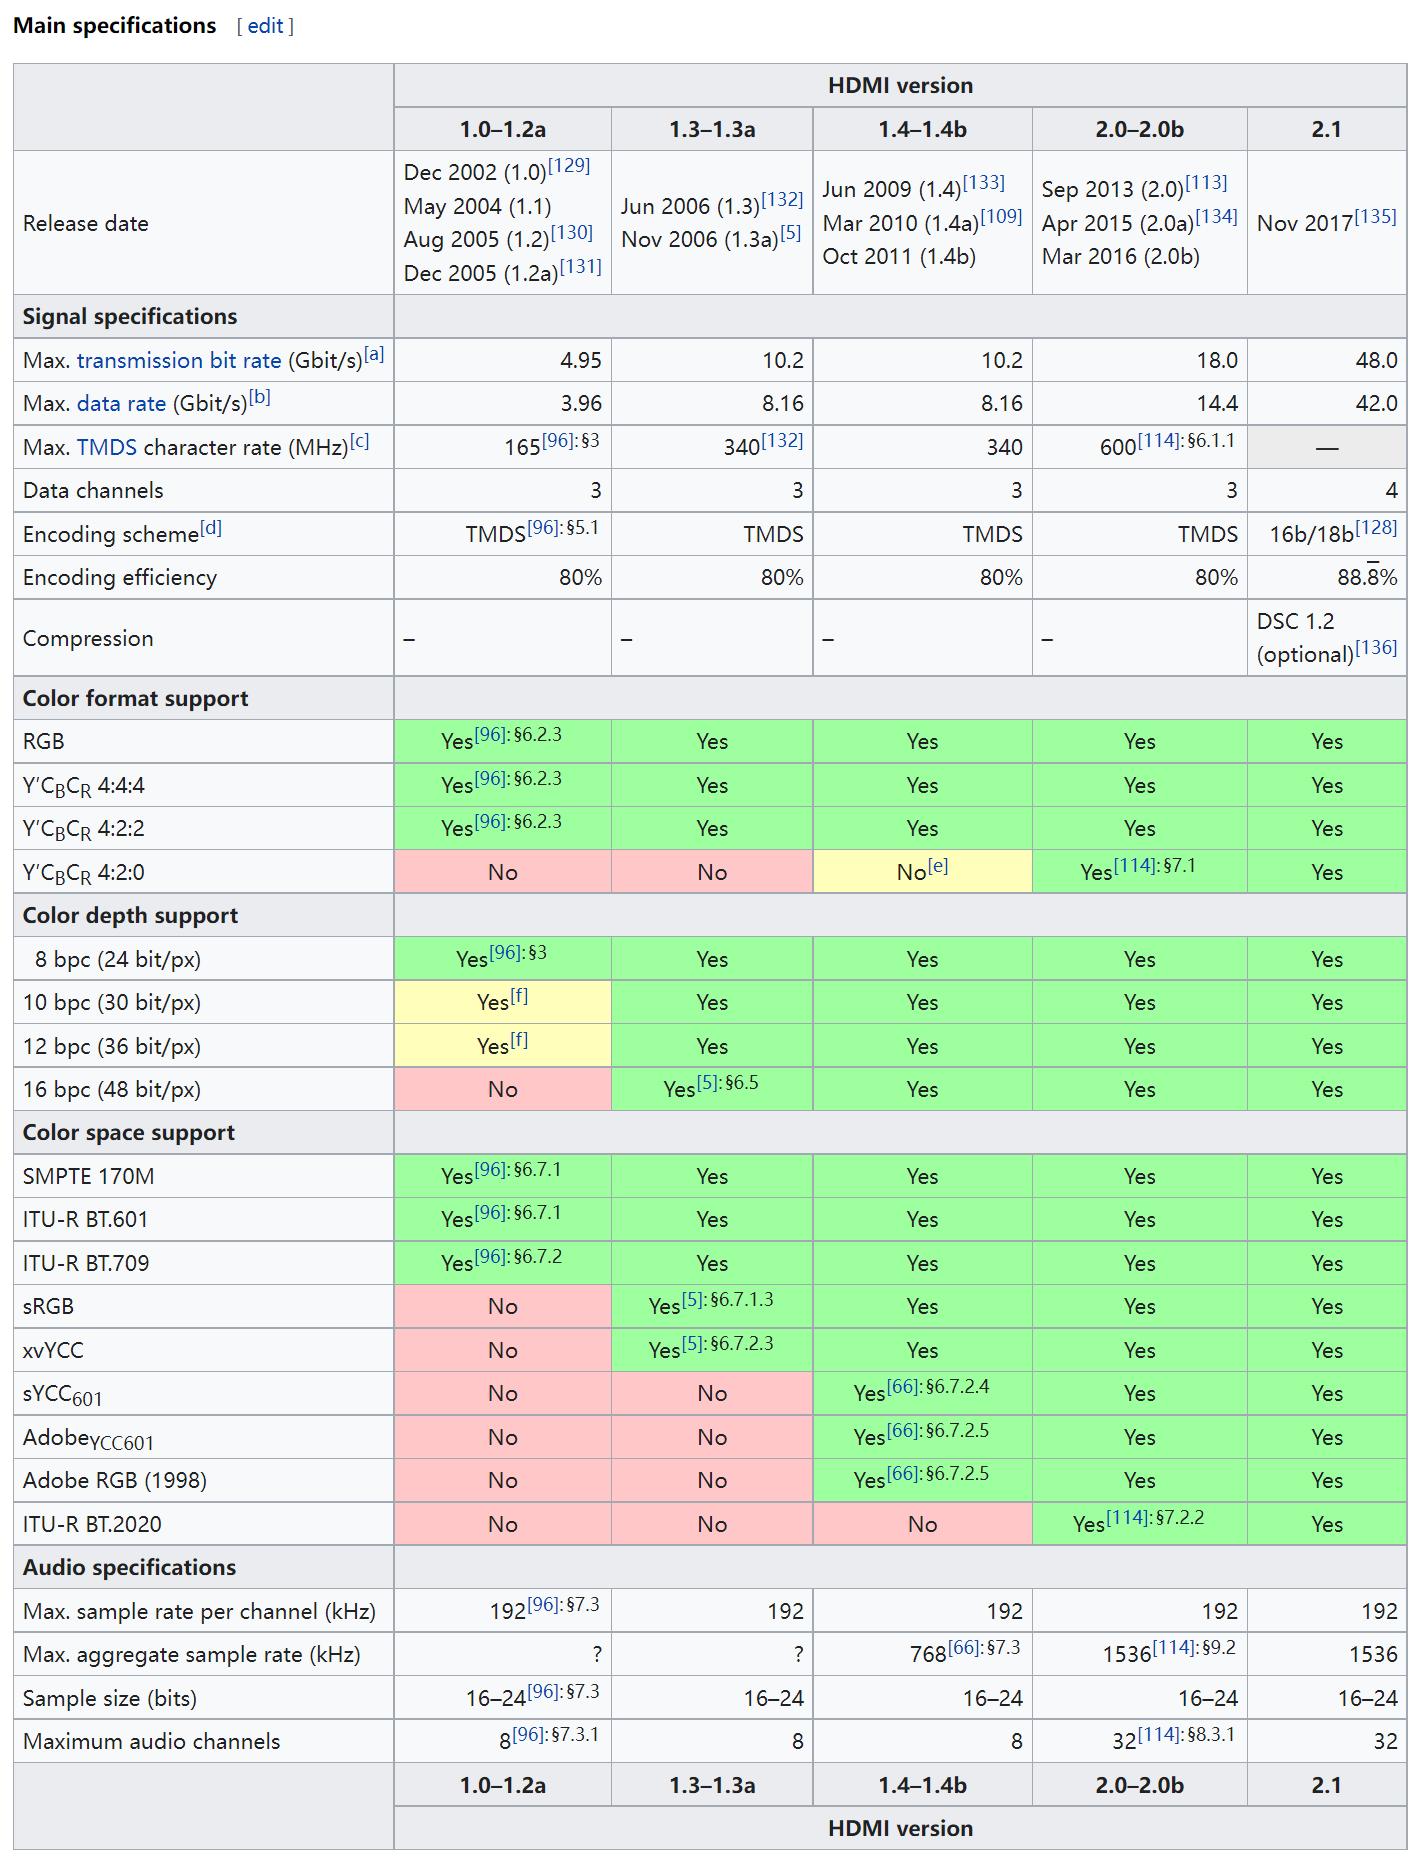Open reference [134] after Apr 2015 (2.0a)

click(x=1216, y=216)
